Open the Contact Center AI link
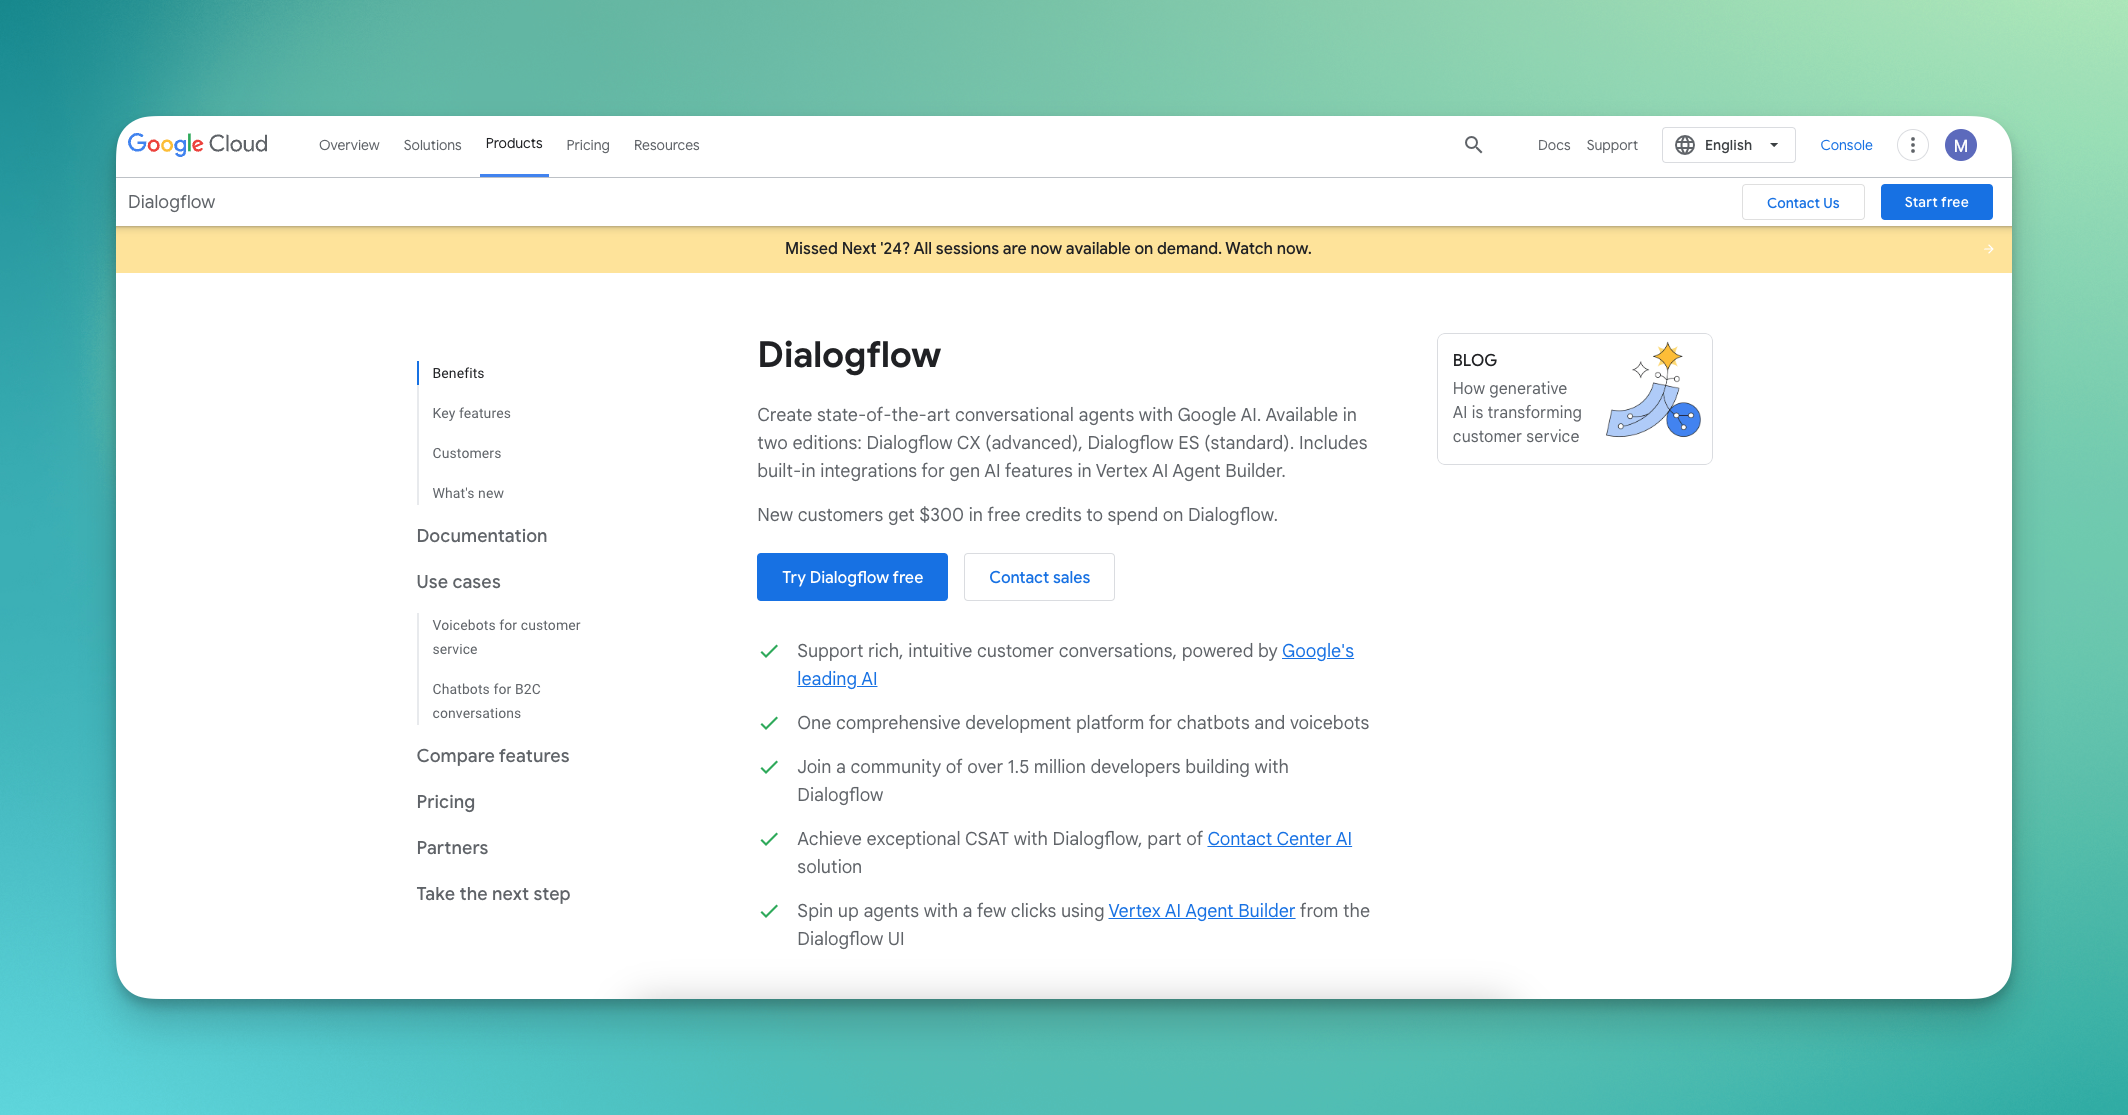2128x1115 pixels. point(1279,839)
